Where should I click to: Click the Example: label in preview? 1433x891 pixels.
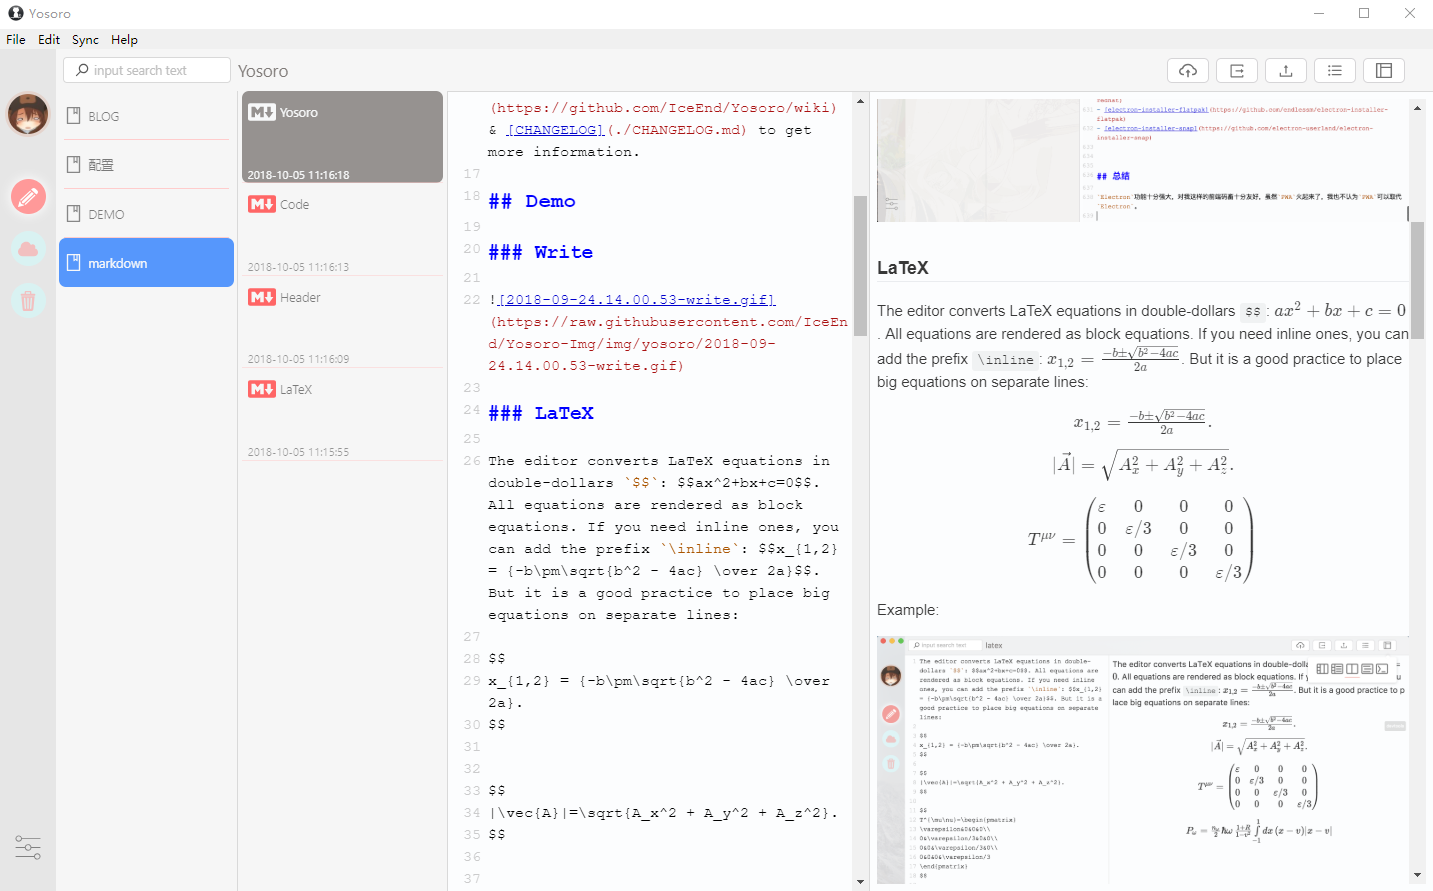coord(908,610)
